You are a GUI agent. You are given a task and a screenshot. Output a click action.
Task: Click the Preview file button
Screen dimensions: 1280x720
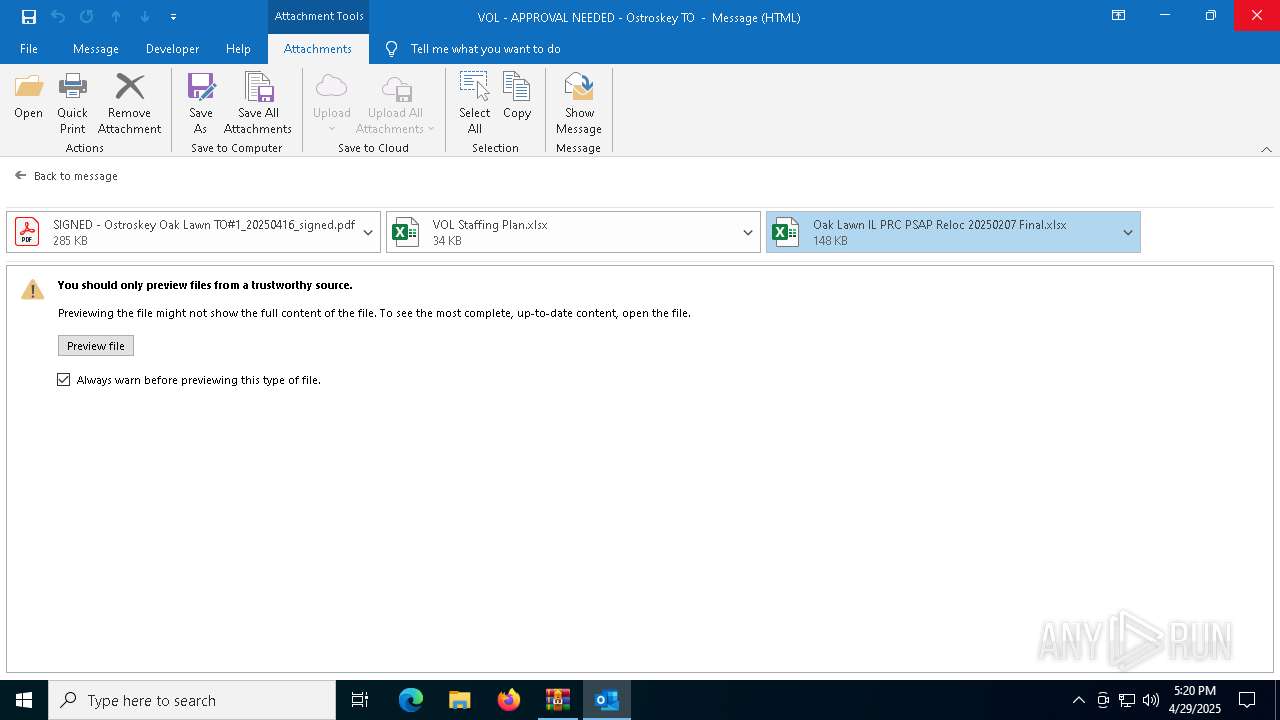96,346
